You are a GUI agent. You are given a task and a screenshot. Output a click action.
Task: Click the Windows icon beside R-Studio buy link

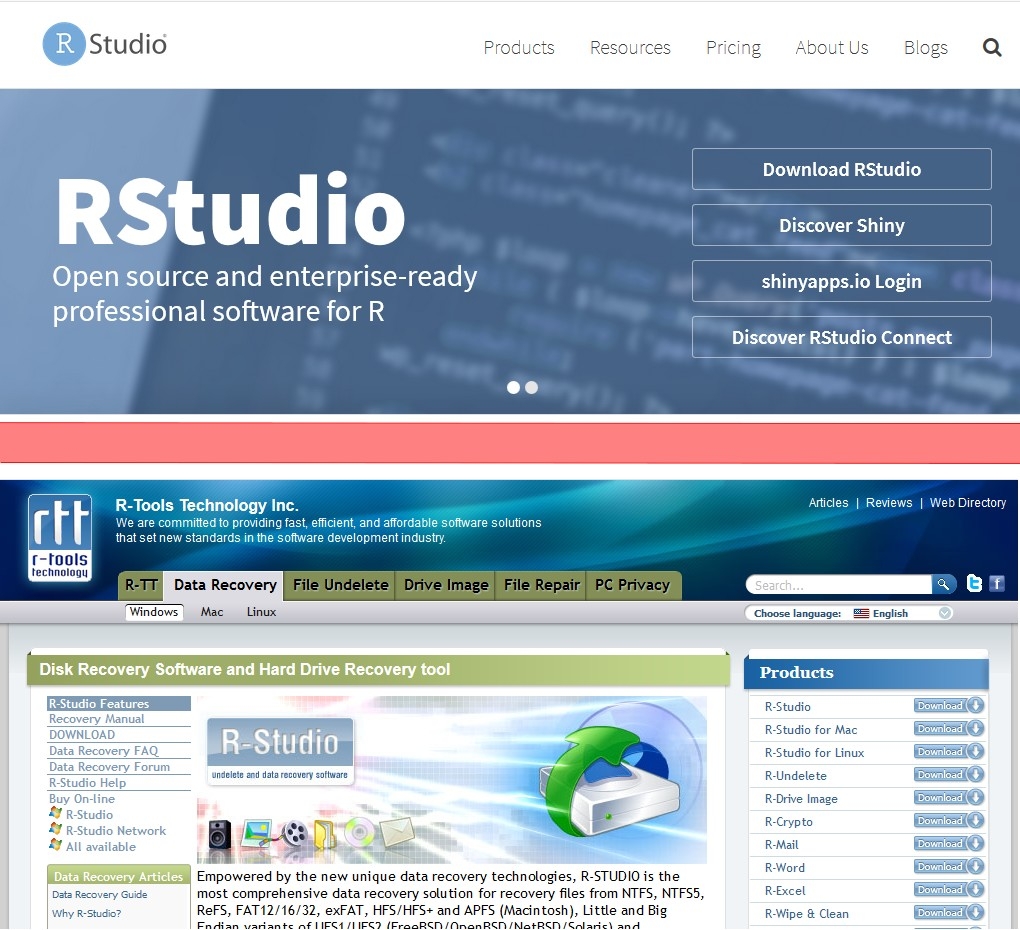(x=56, y=813)
